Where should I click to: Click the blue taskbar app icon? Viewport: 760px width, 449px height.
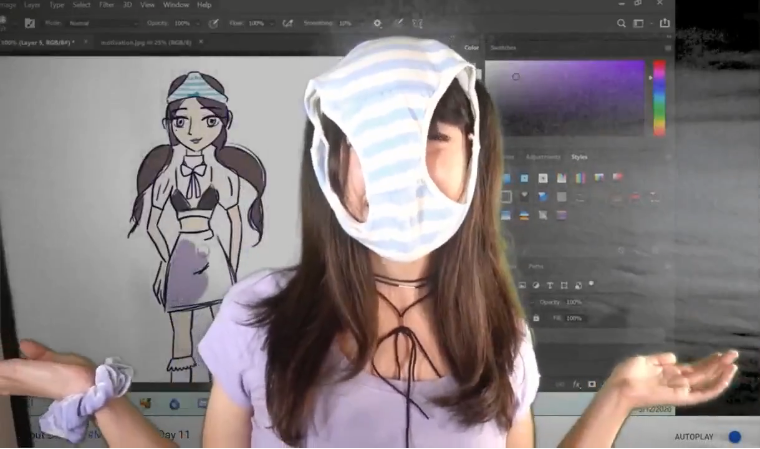[x=174, y=403]
